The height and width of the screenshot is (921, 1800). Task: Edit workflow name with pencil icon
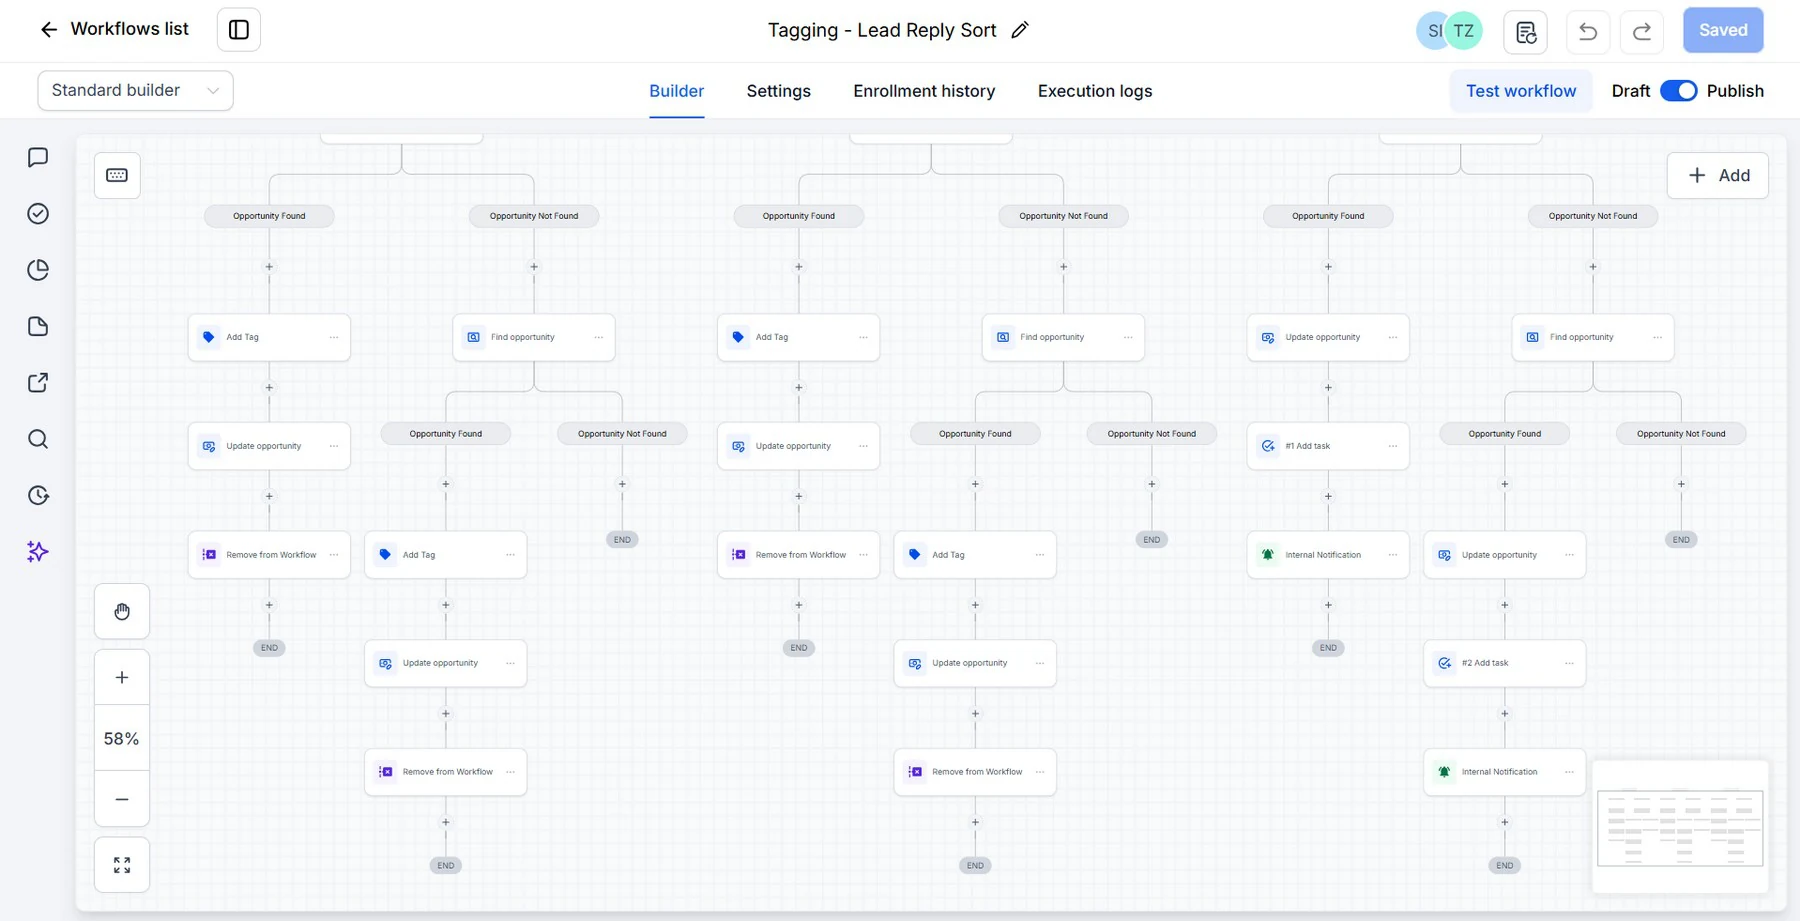coord(1020,30)
